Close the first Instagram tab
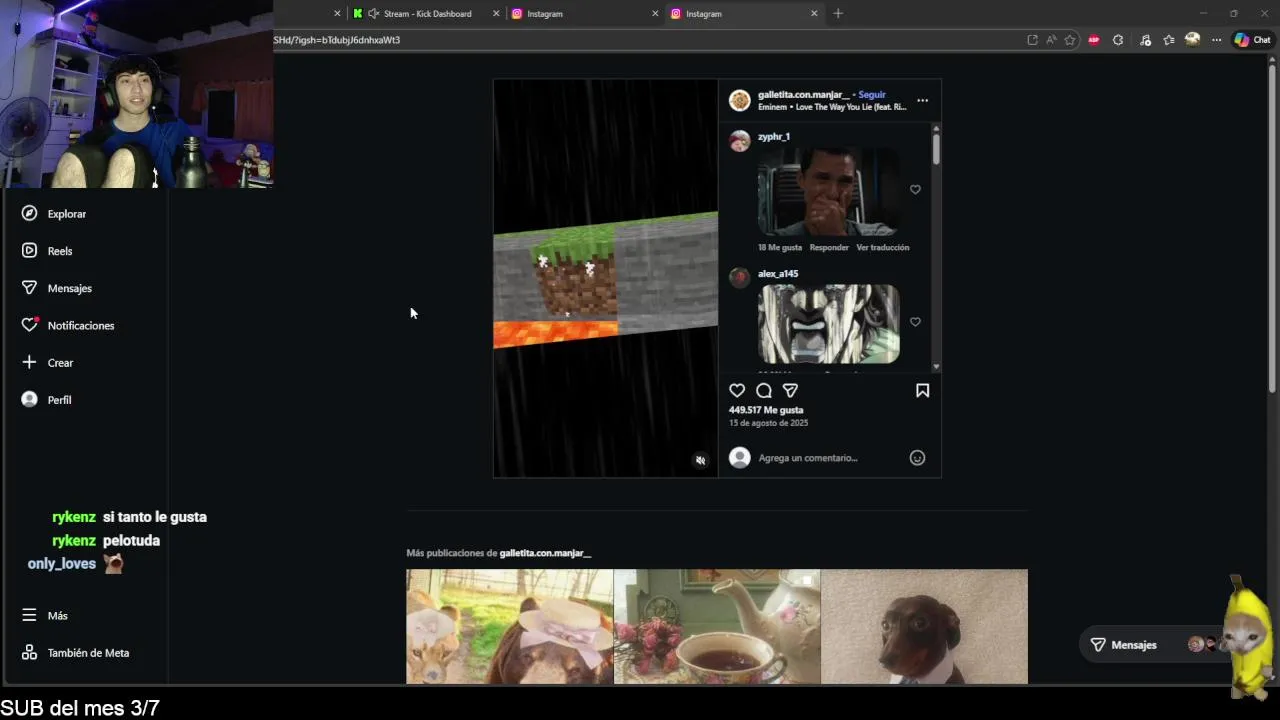Screen dimensions: 1280x720 coord(655,14)
